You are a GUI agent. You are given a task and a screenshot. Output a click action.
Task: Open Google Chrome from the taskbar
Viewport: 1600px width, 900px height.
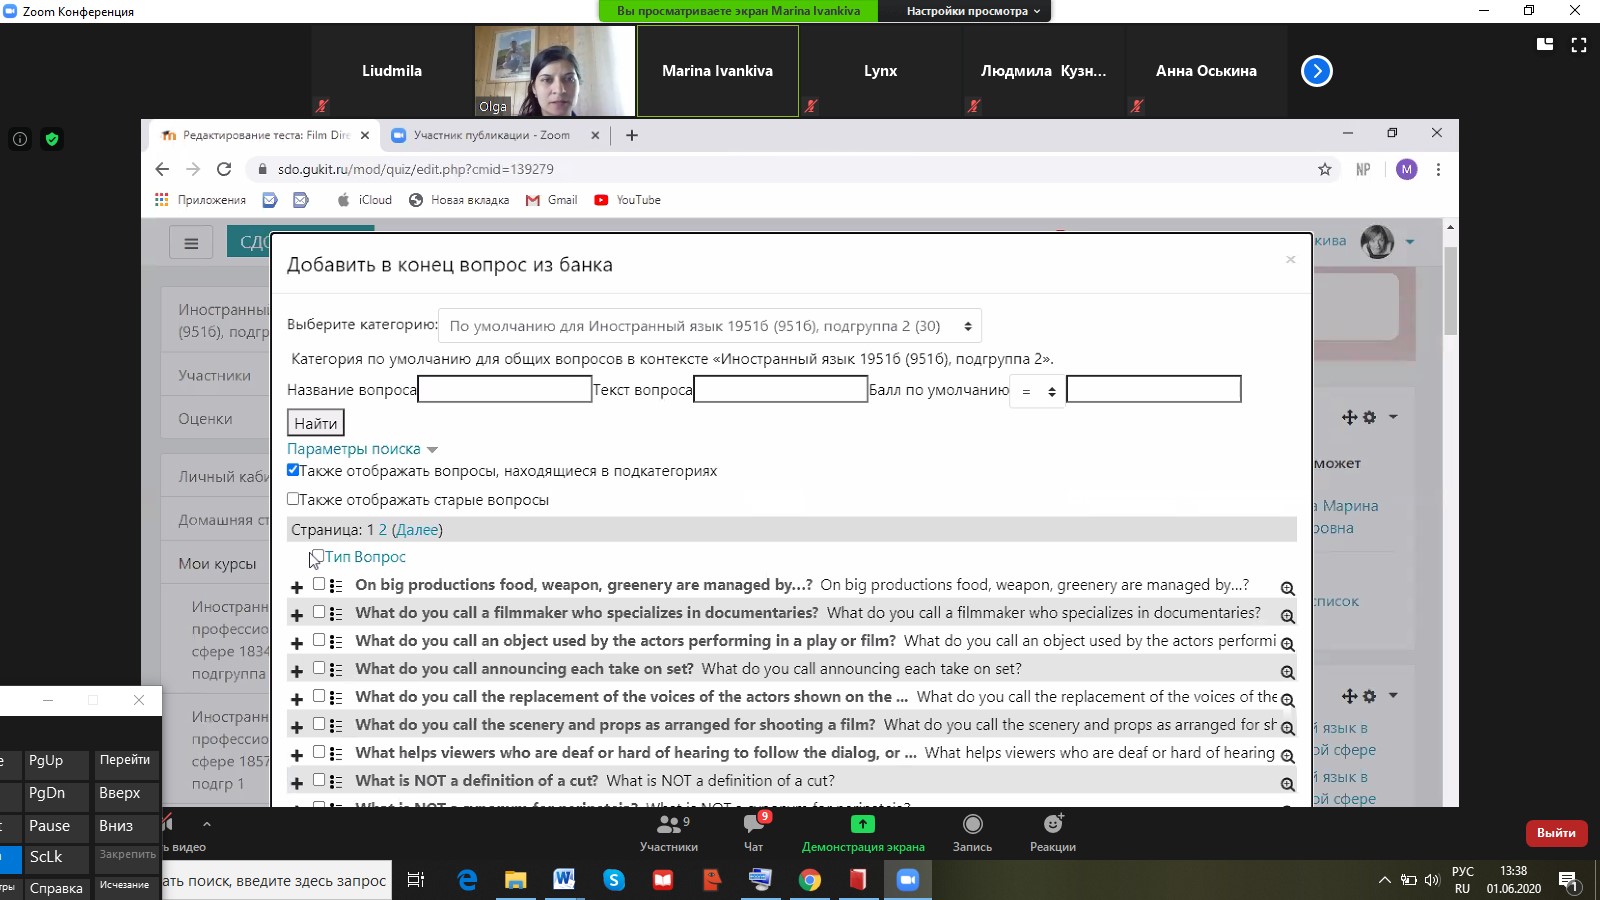pos(810,880)
